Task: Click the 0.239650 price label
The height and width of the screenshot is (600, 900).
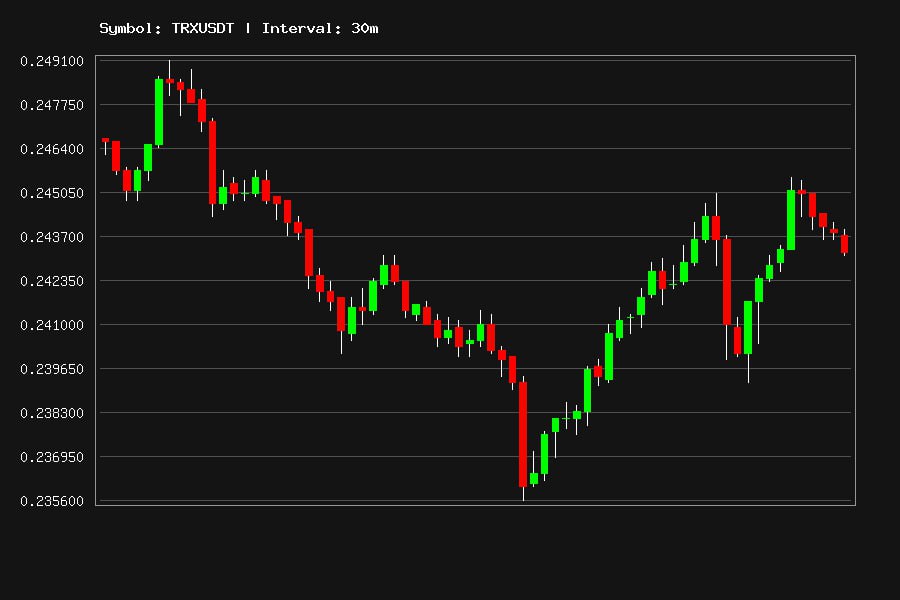Action: click(52, 369)
